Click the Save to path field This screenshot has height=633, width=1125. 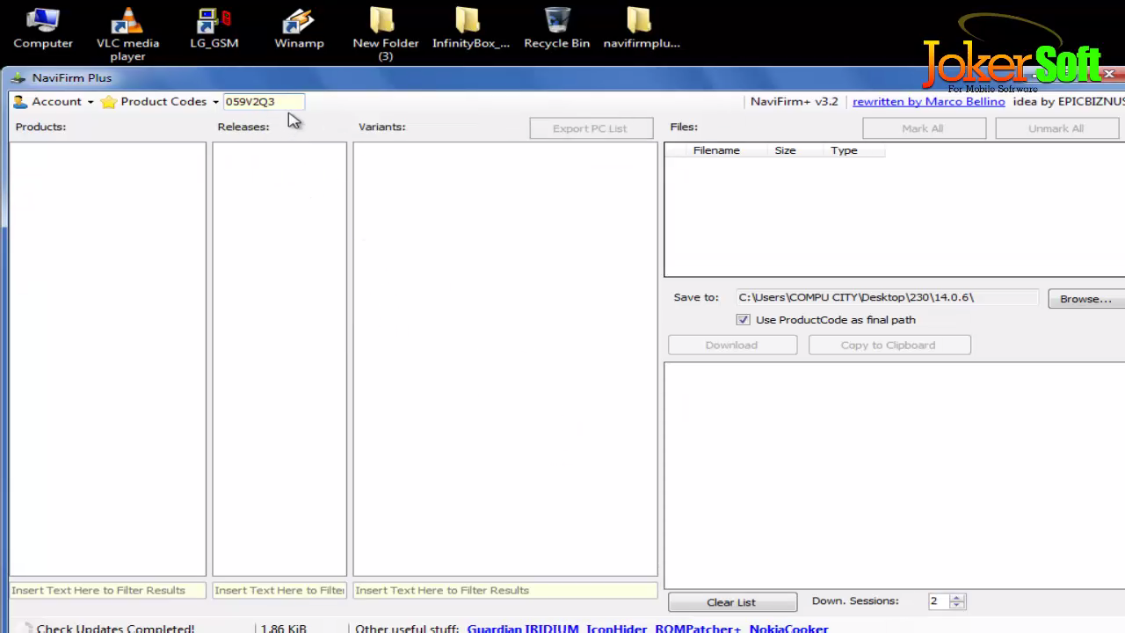(x=887, y=297)
